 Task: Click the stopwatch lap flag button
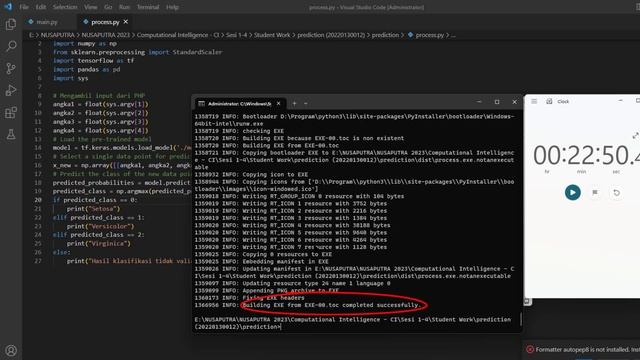tap(595, 192)
